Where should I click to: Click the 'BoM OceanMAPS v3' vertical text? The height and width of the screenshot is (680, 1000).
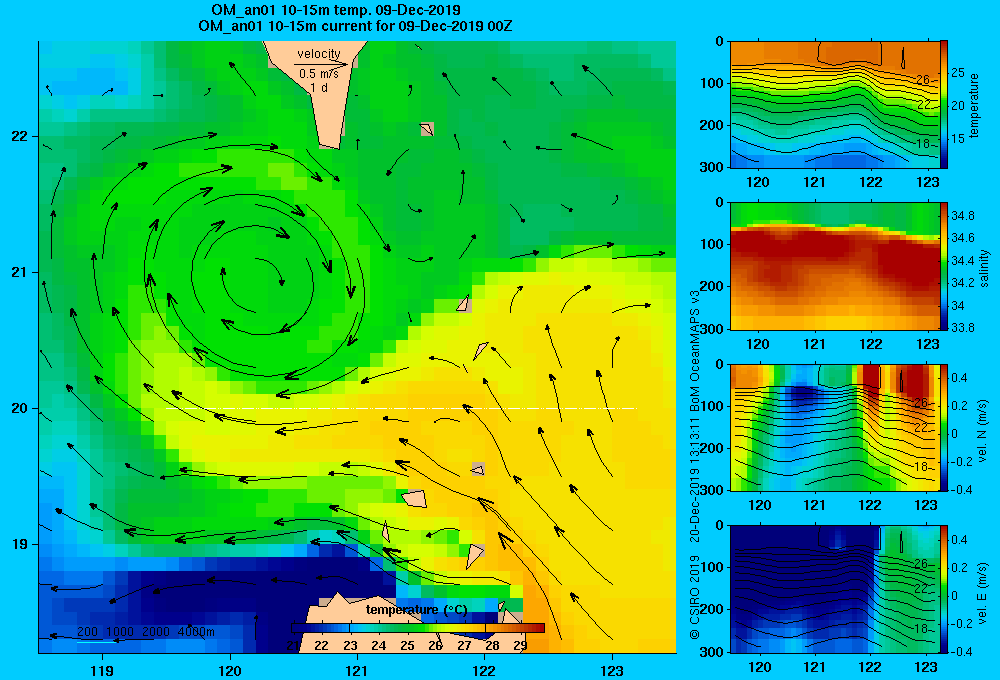click(x=695, y=349)
